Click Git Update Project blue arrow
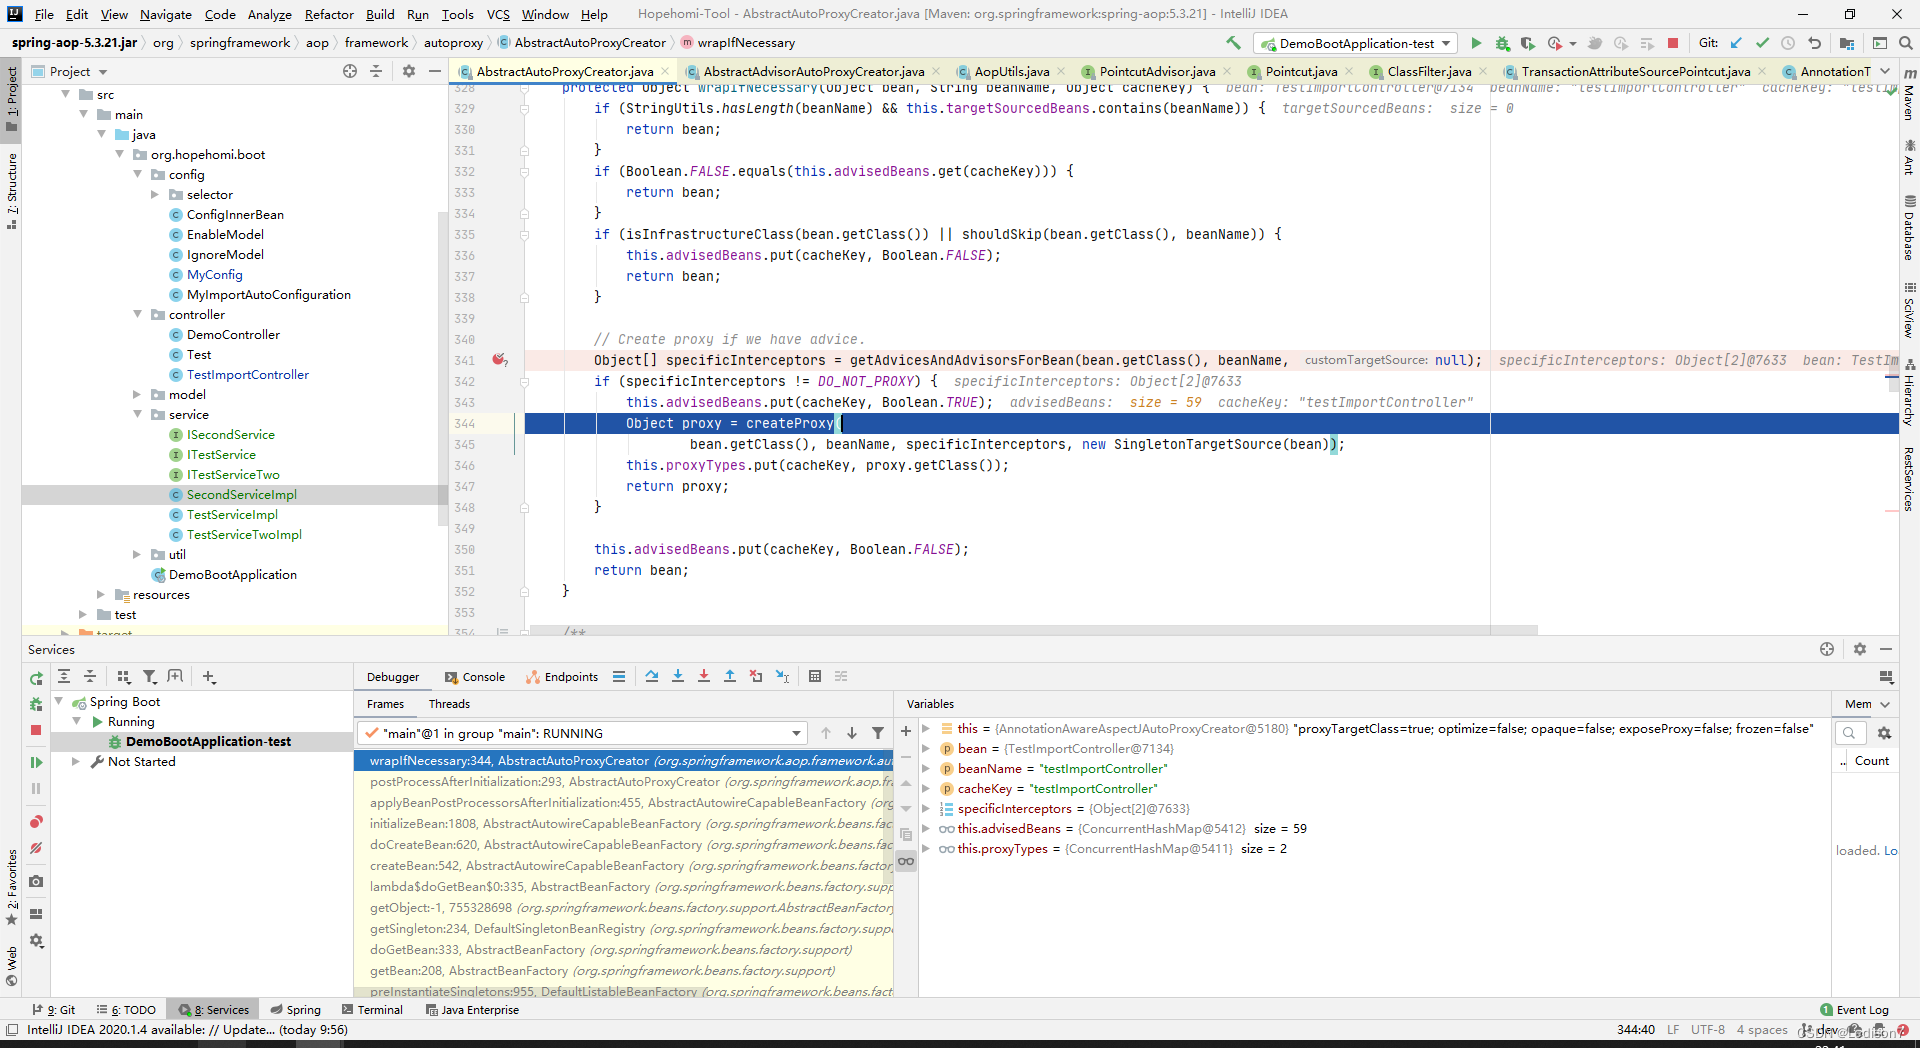Image resolution: width=1920 pixels, height=1048 pixels. click(x=1736, y=43)
